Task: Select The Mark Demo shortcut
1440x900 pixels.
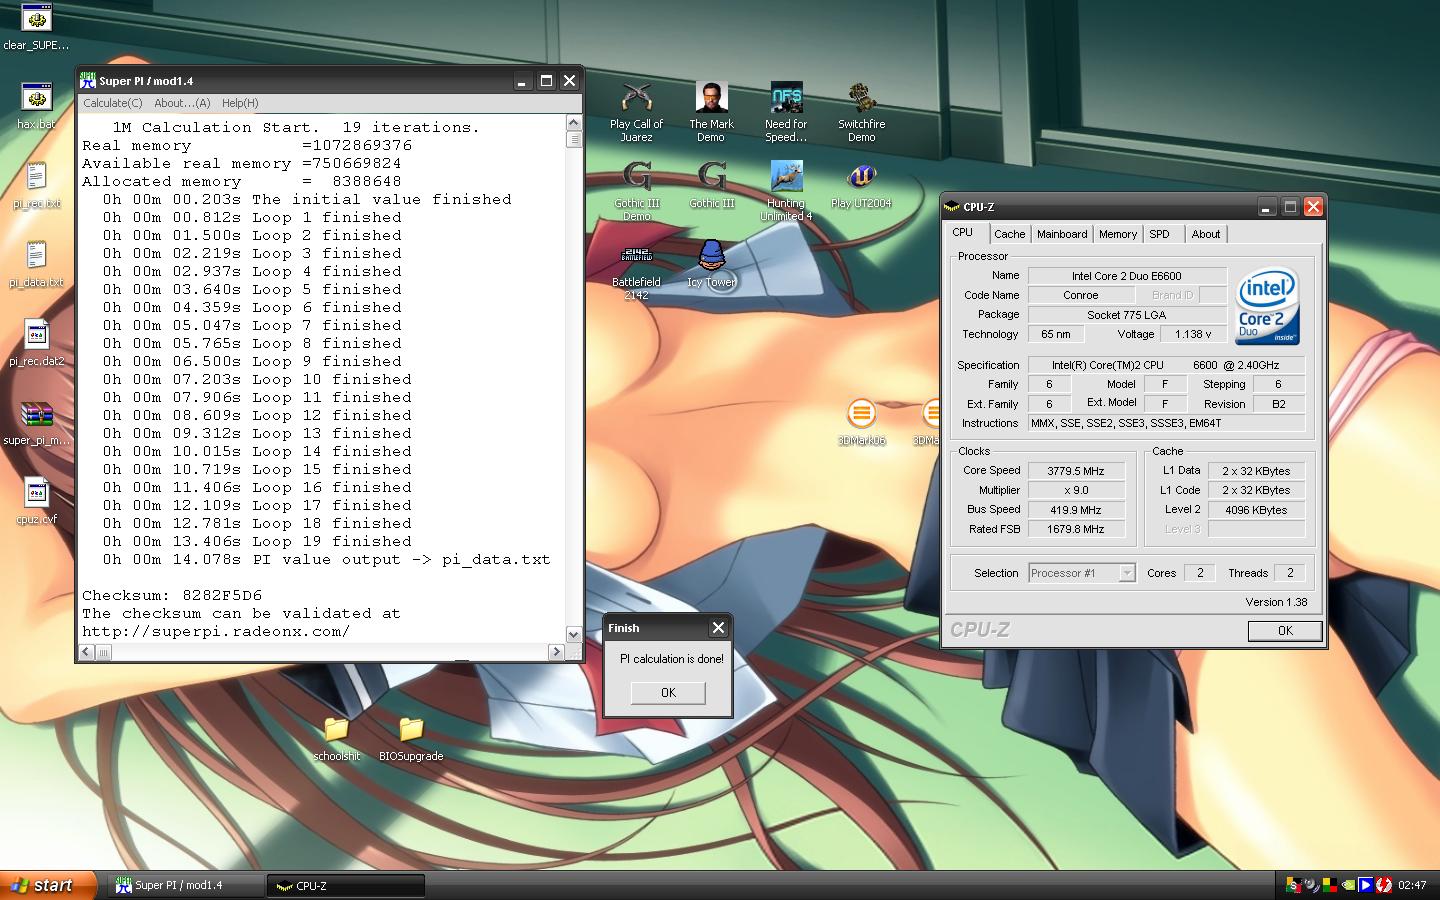Action: (x=711, y=112)
